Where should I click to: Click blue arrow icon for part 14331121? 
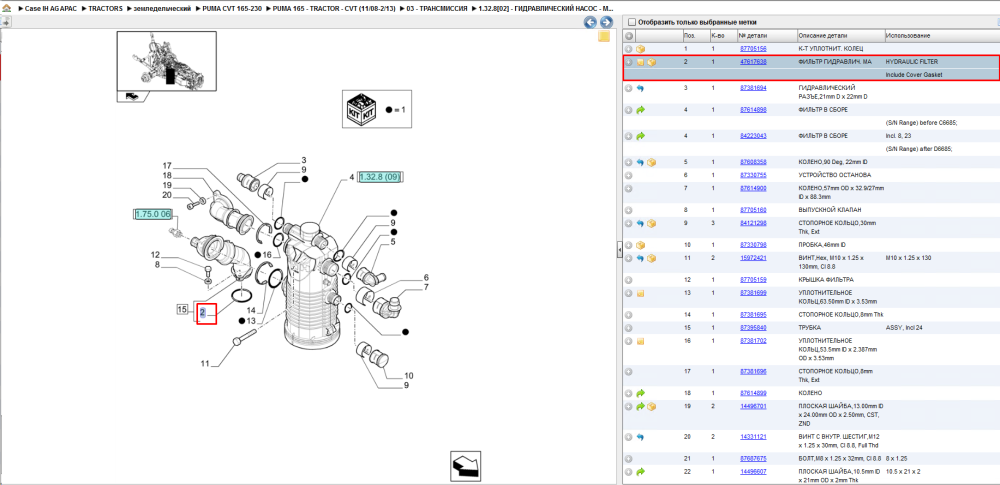640,437
